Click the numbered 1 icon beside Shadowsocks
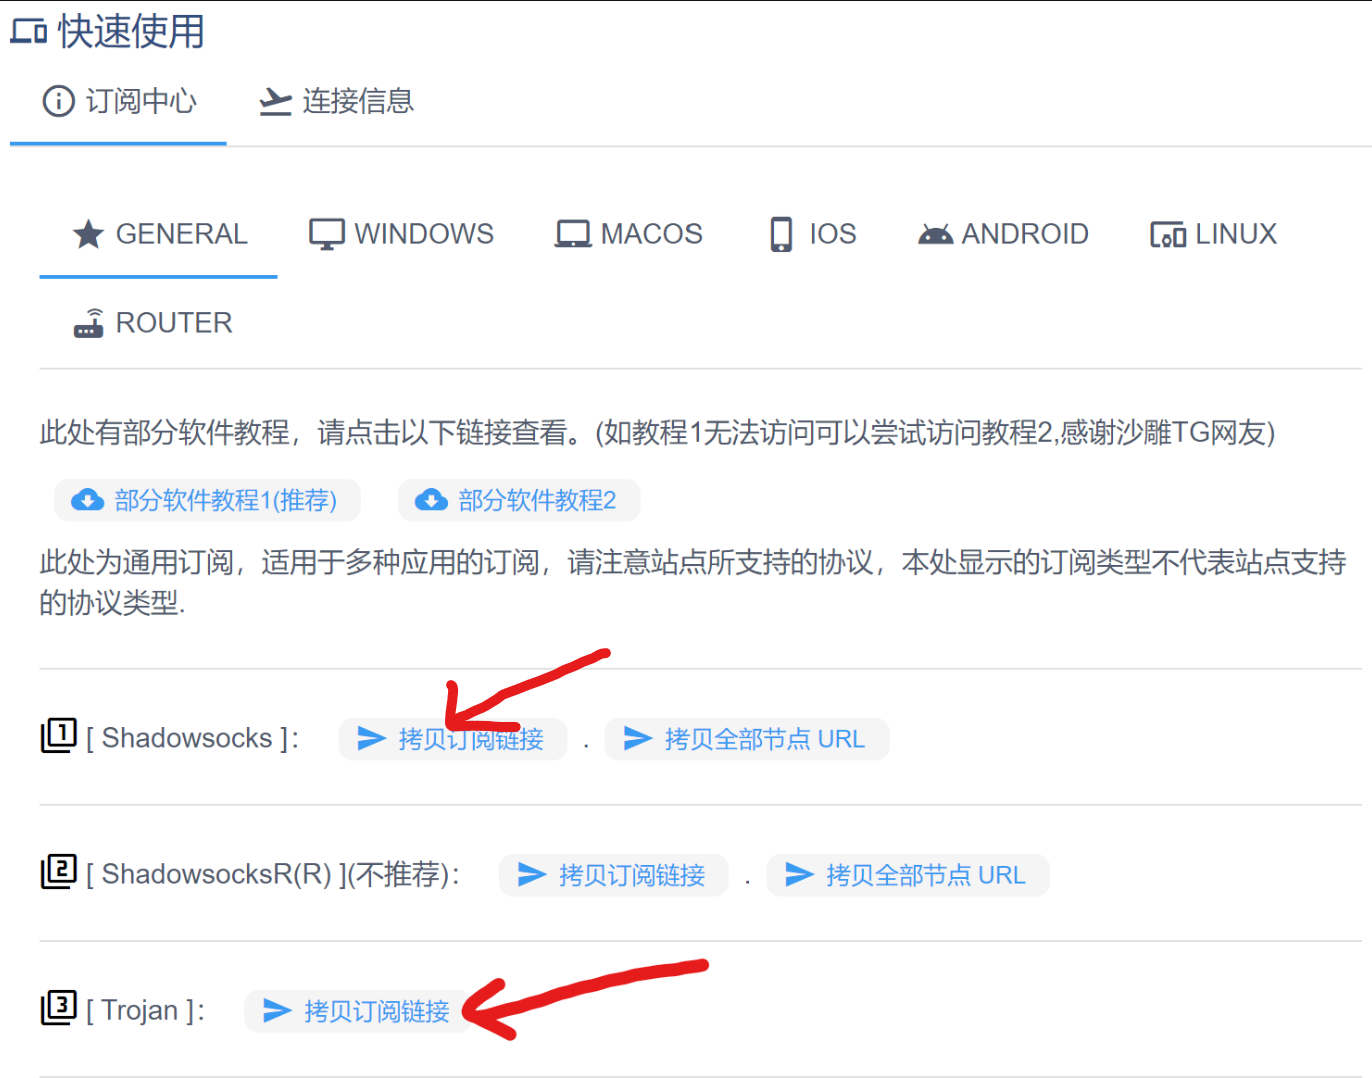 (x=58, y=735)
